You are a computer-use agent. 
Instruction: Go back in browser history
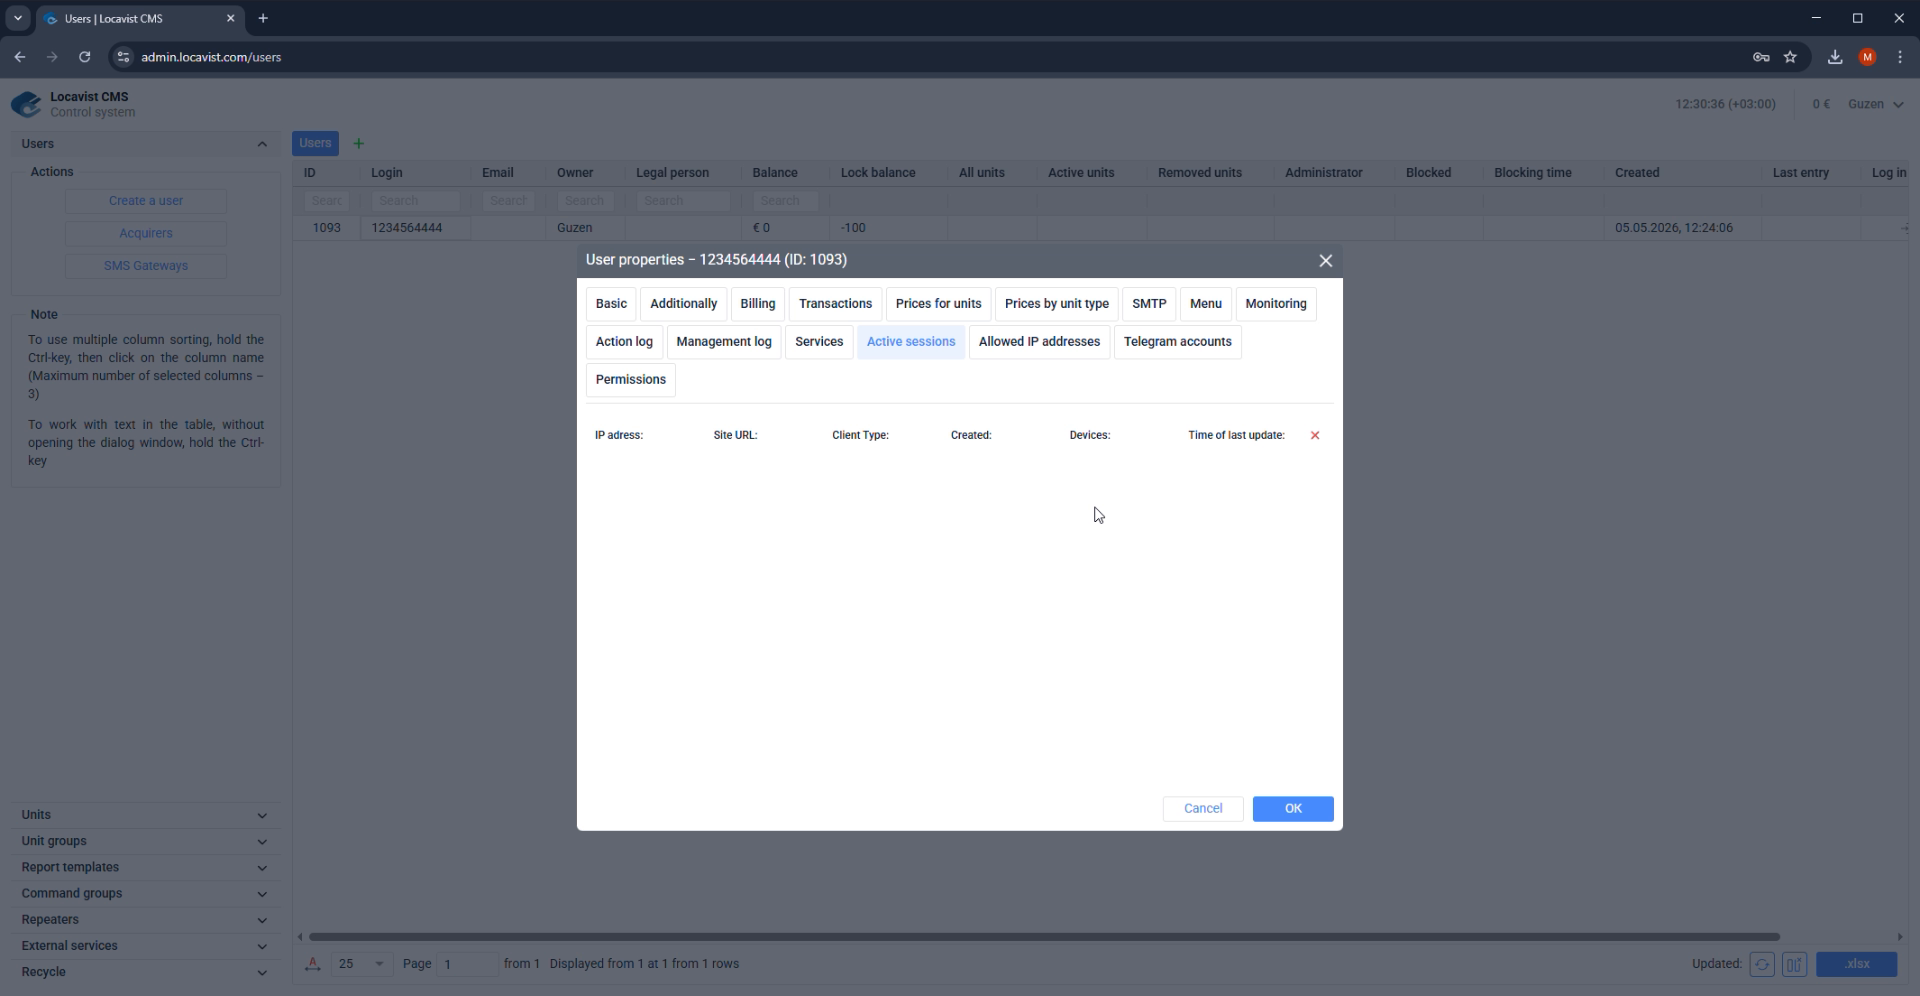coord(20,57)
